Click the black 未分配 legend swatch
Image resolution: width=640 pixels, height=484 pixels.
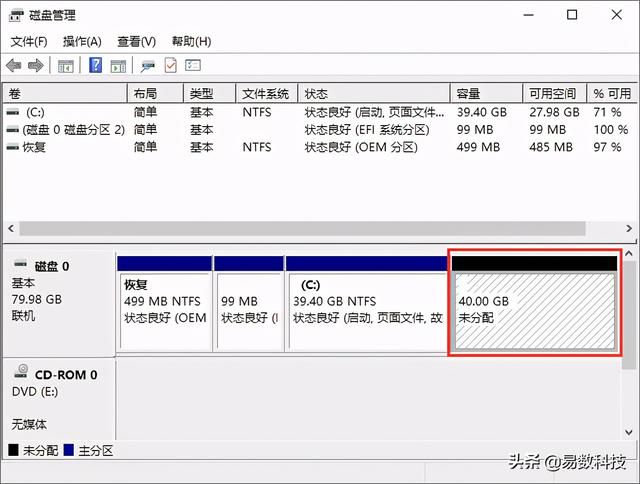[13, 450]
